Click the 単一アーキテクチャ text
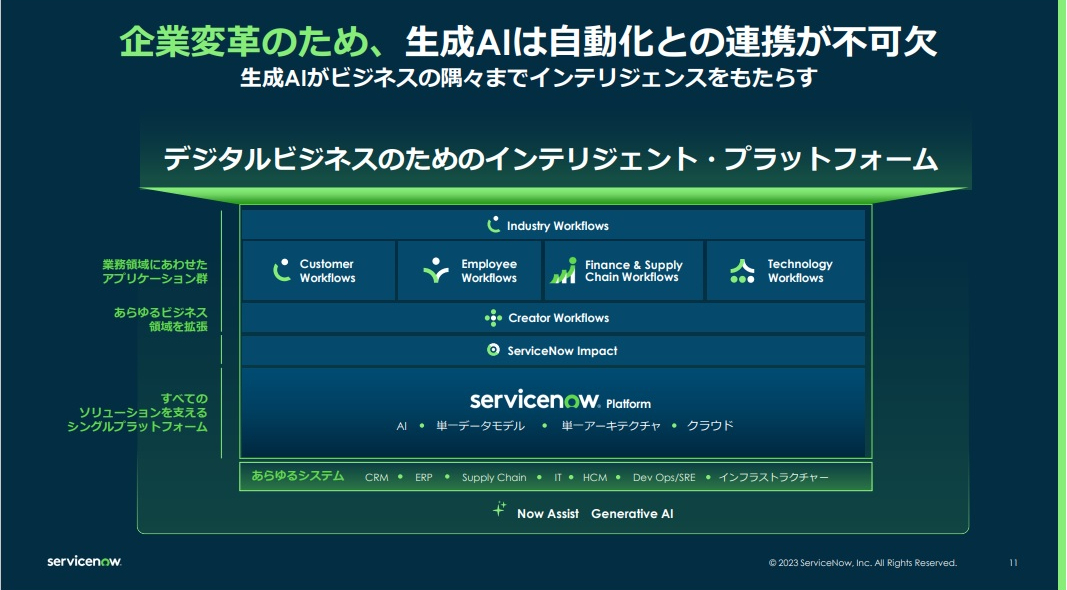 tap(610, 426)
